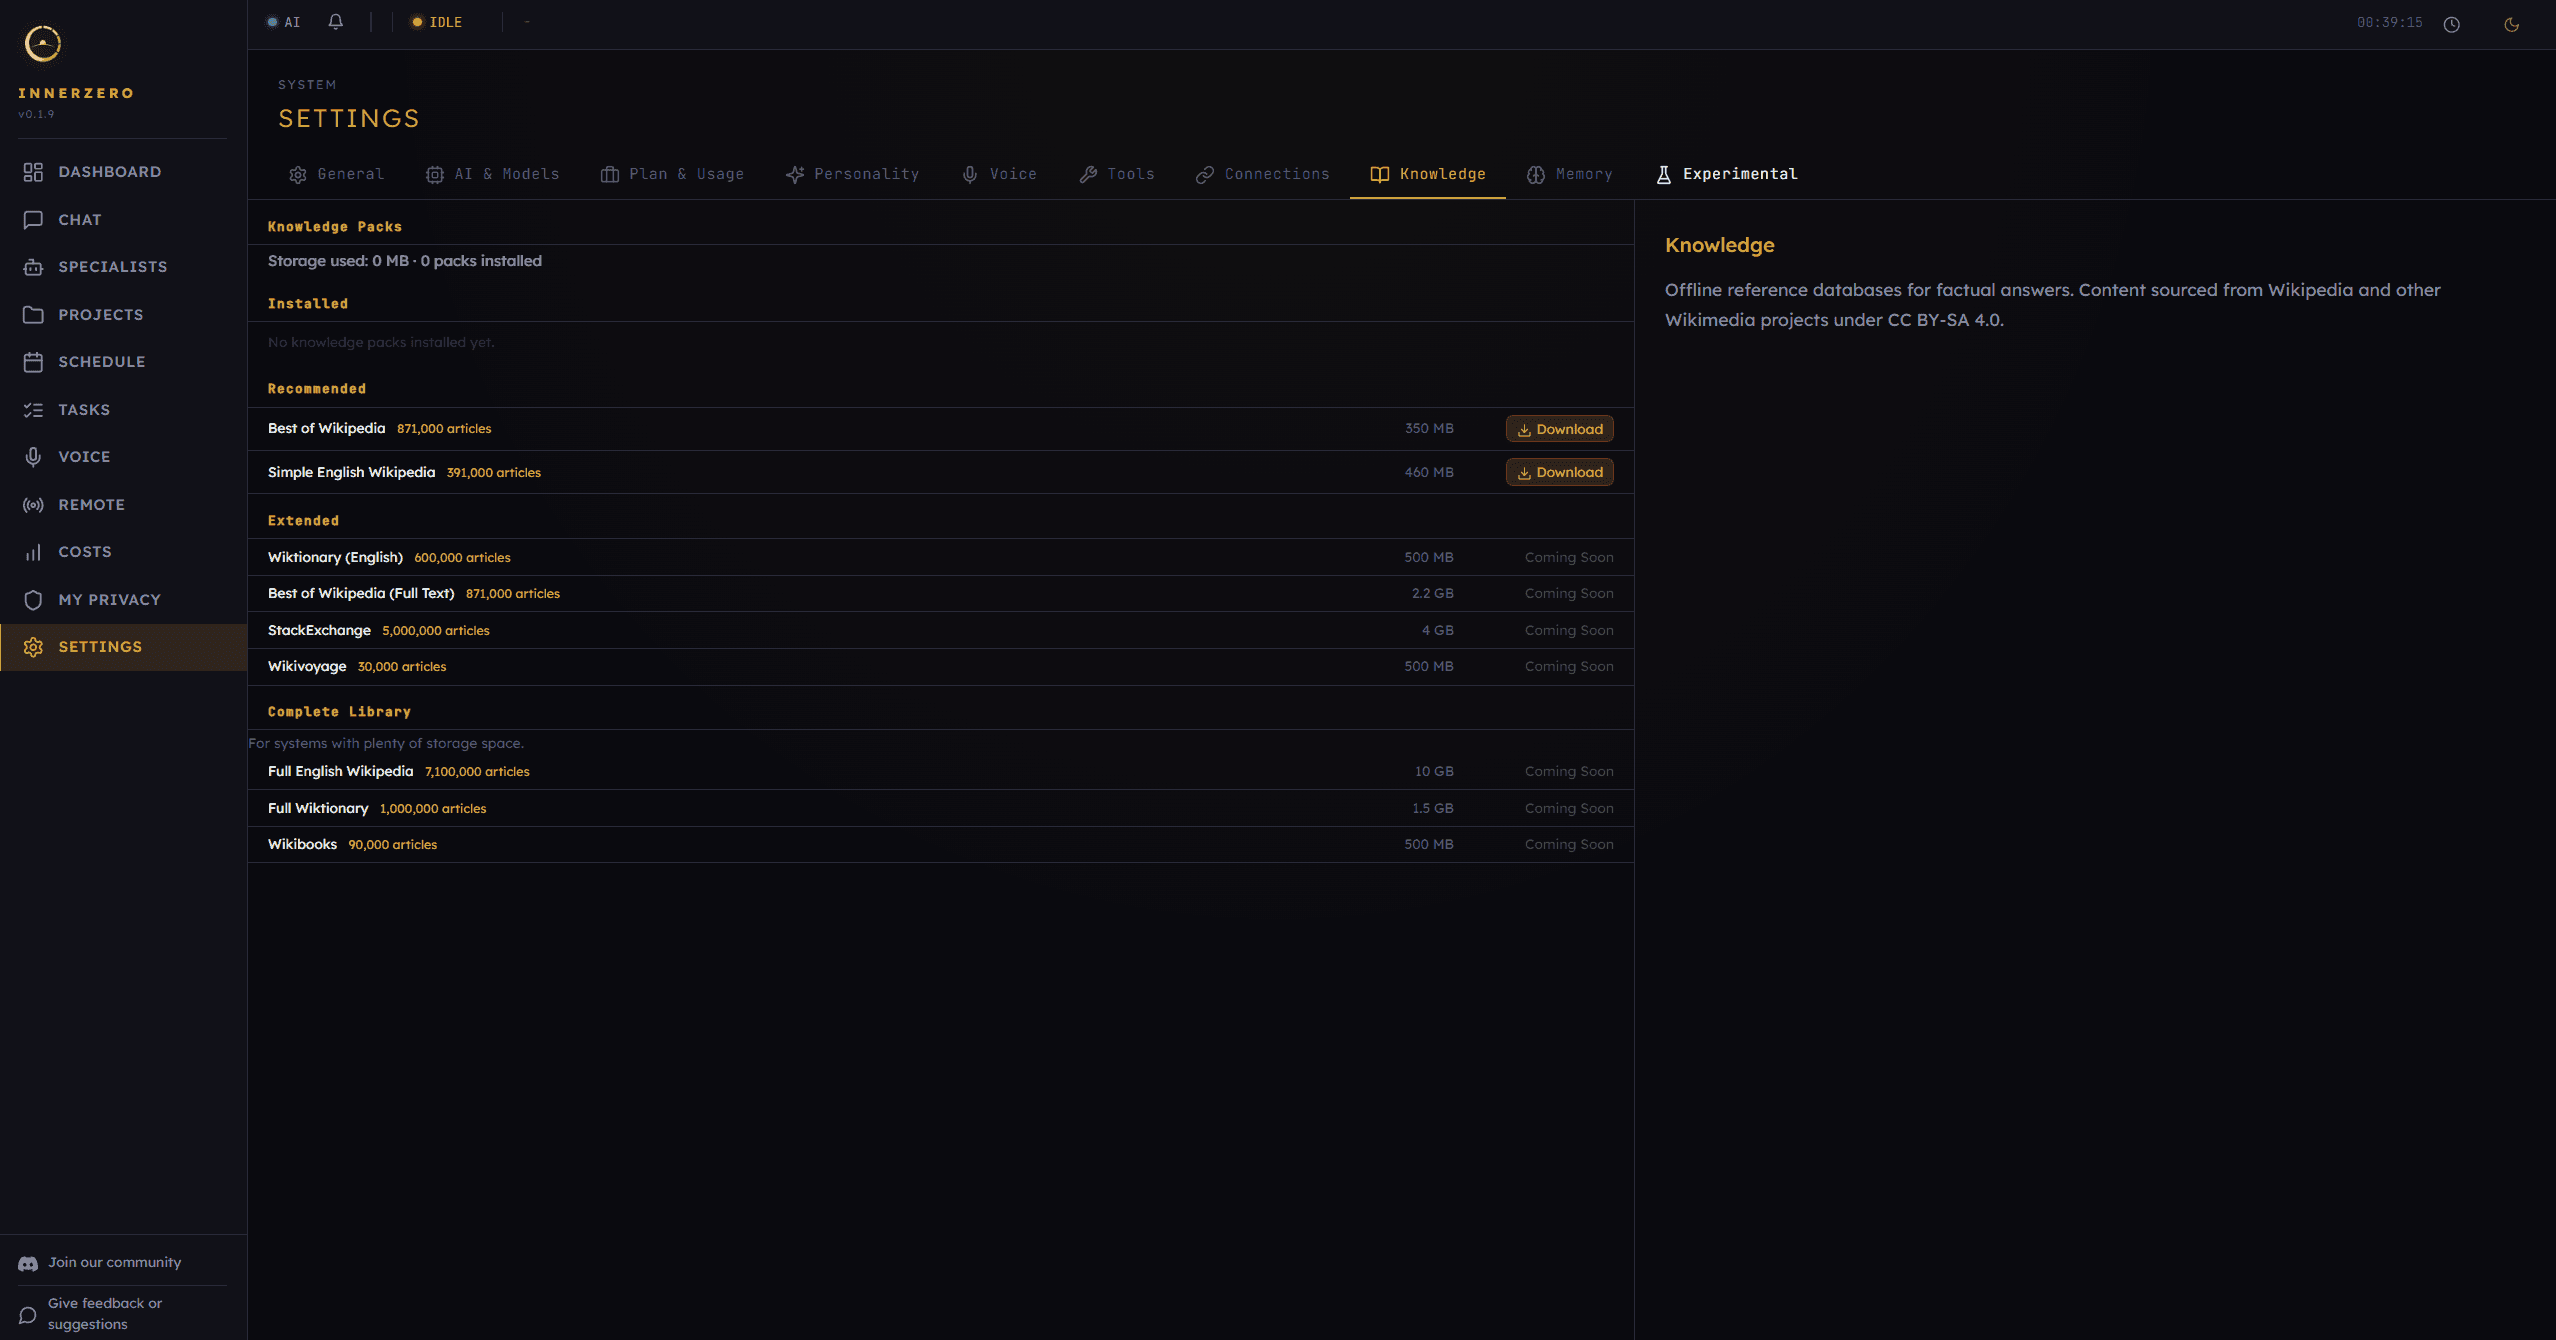The width and height of the screenshot is (2556, 1340).
Task: Switch to the Voice settings tab
Action: pos(1000,174)
